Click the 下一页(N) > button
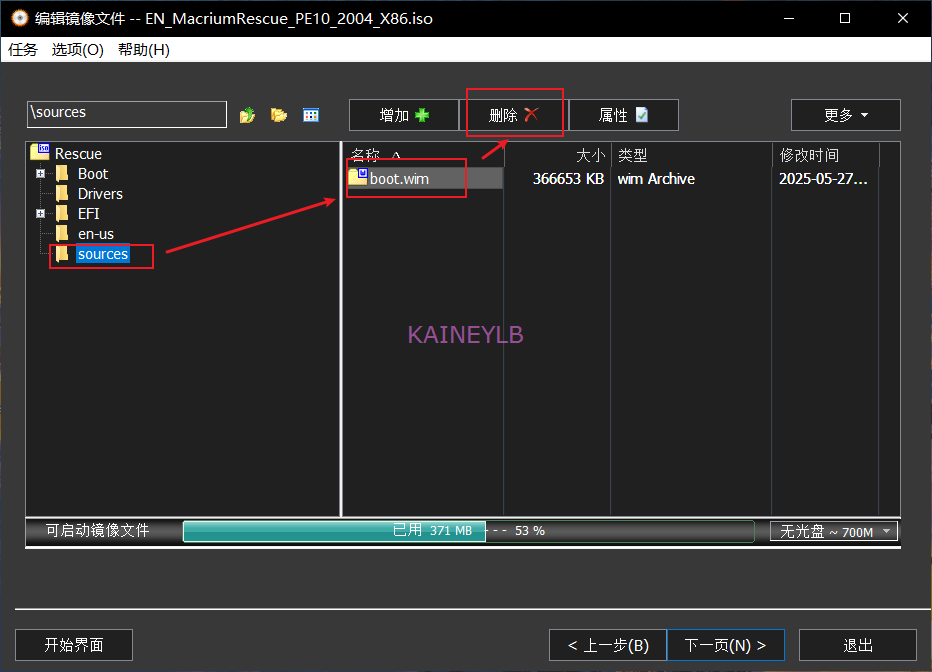 click(725, 645)
